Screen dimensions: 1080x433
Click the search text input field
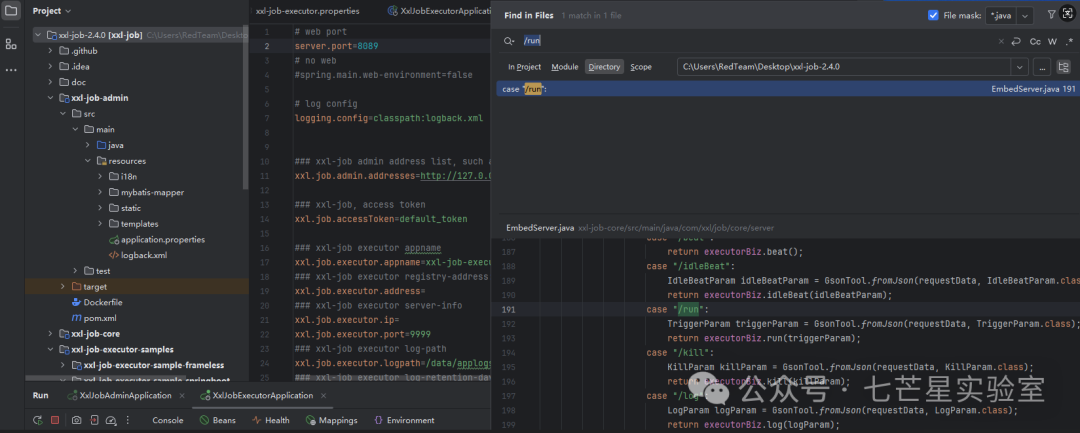pos(758,41)
